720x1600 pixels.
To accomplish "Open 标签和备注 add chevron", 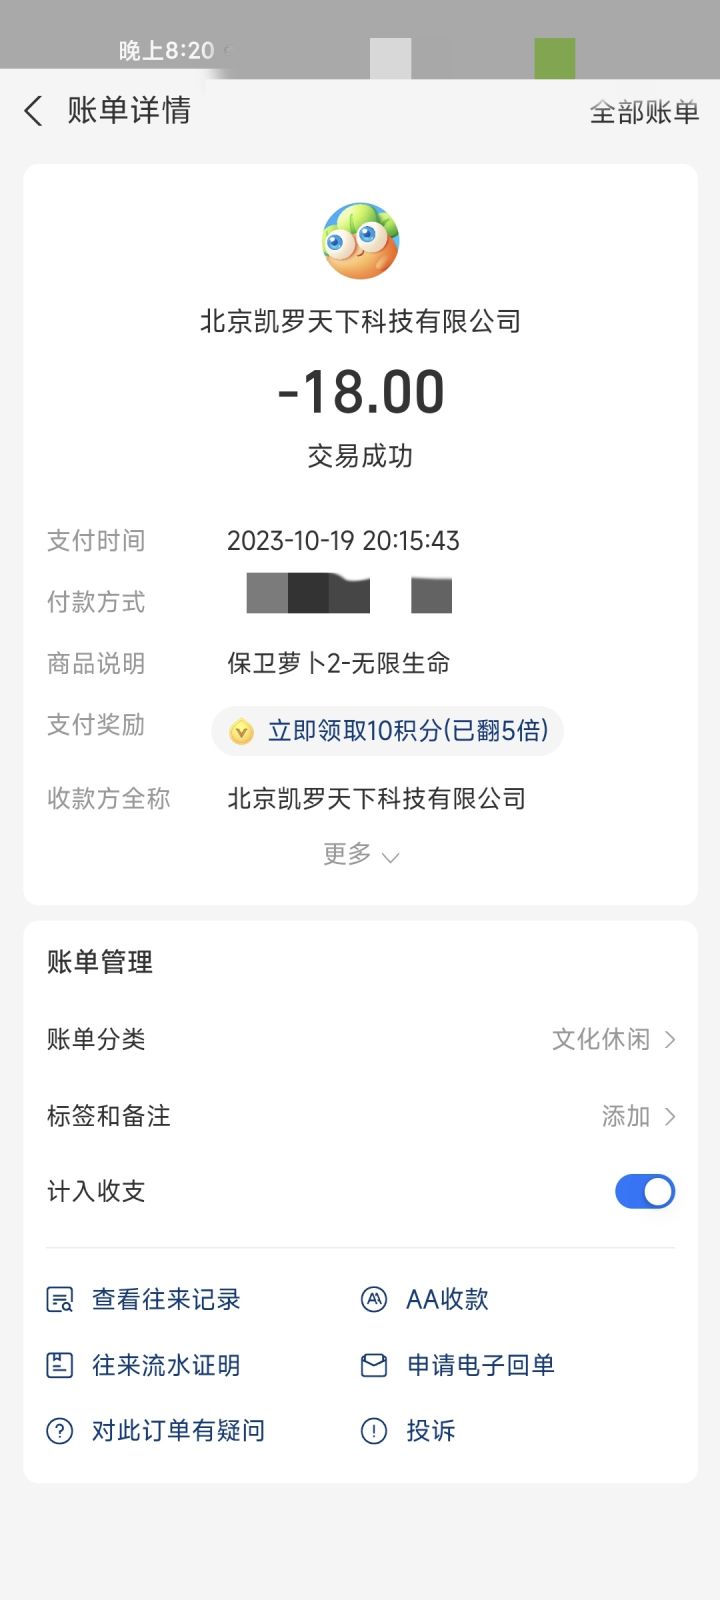I will [x=670, y=1116].
